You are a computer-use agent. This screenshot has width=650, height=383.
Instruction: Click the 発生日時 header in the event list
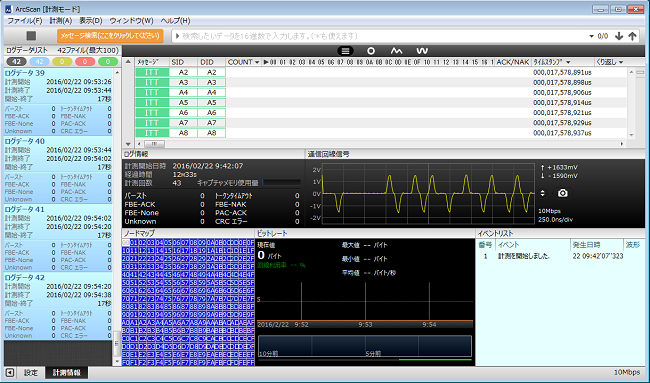click(597, 245)
